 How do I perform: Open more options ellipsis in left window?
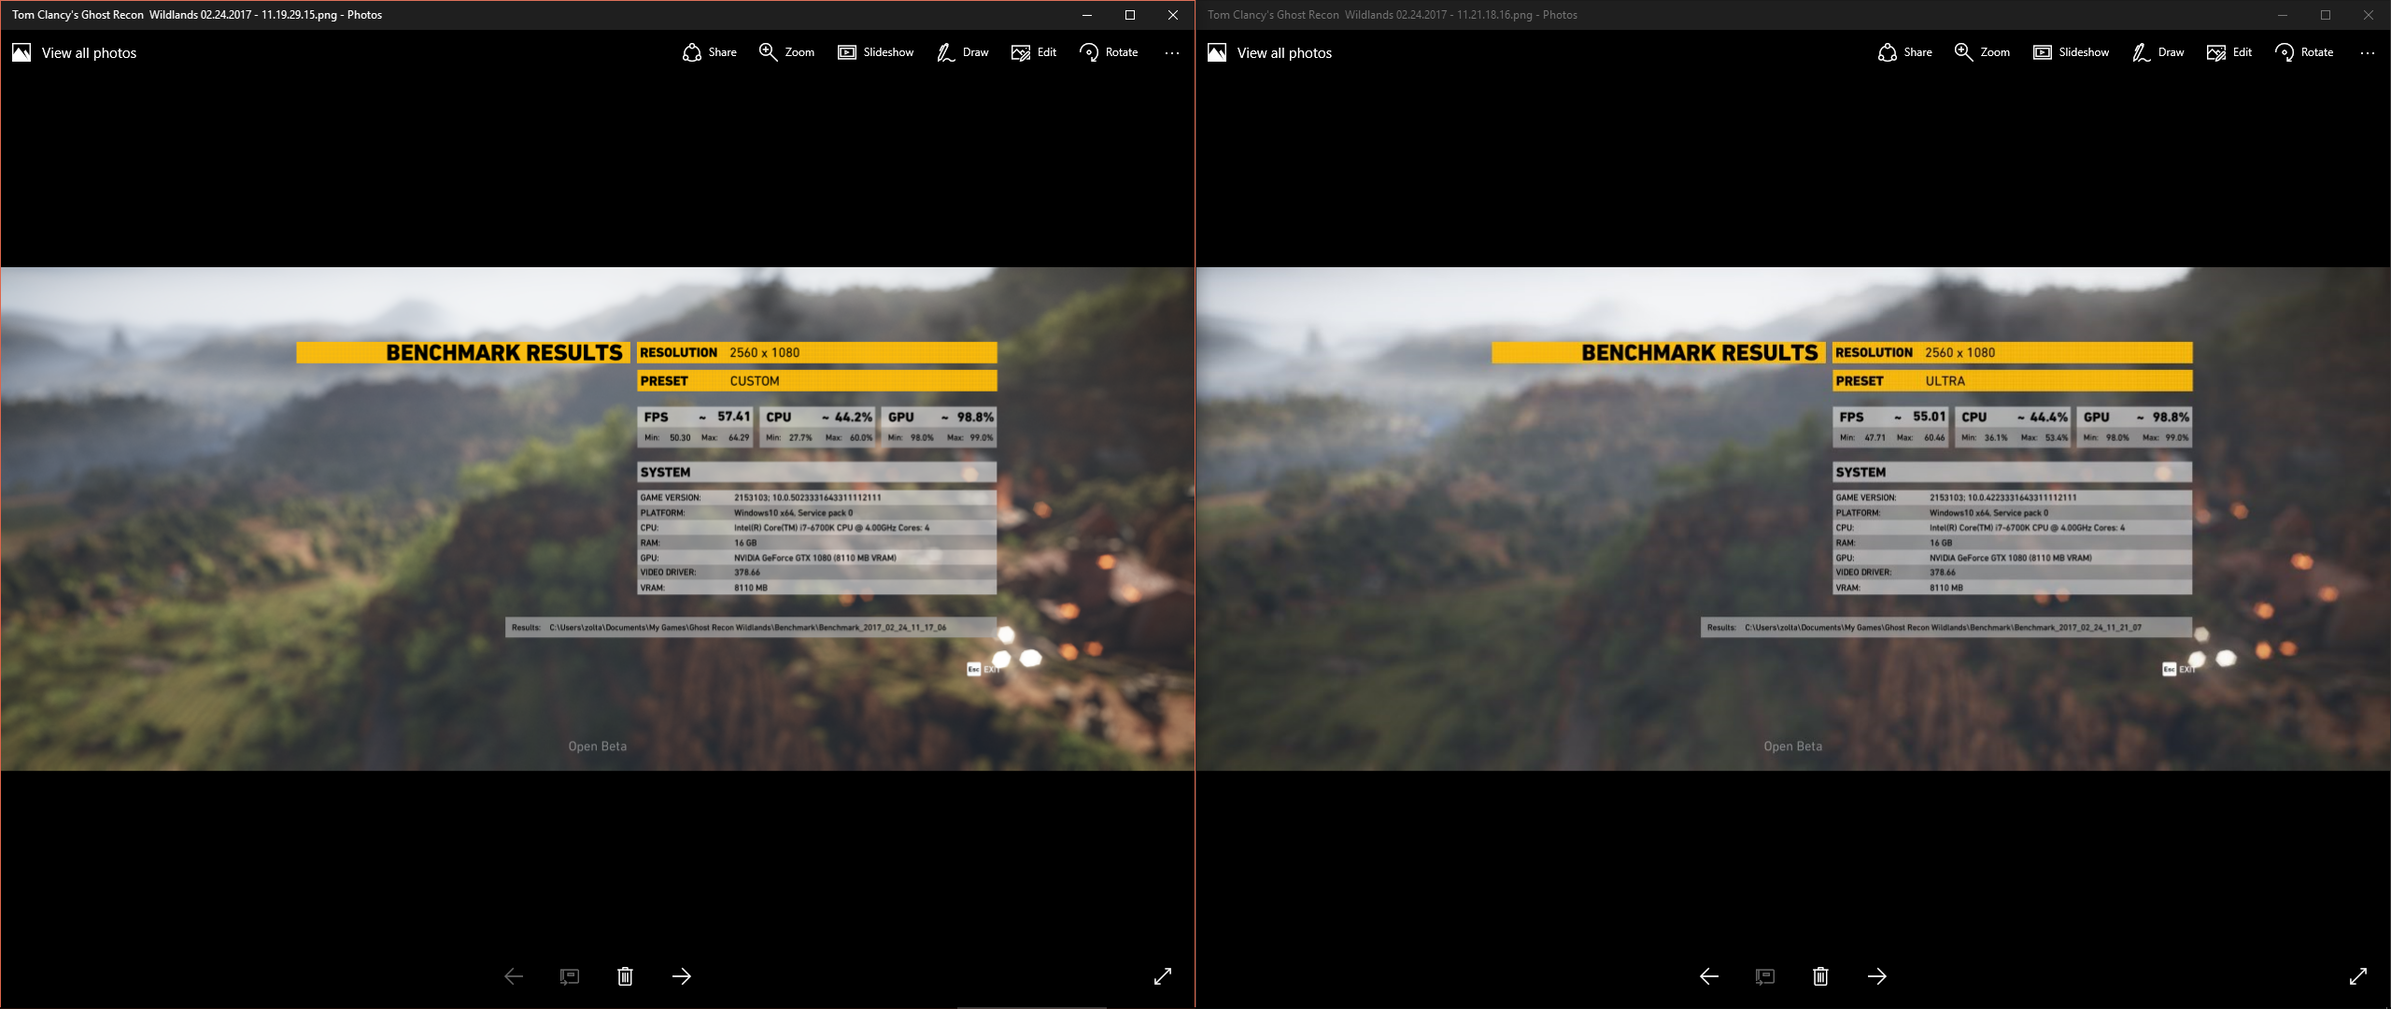click(1172, 52)
